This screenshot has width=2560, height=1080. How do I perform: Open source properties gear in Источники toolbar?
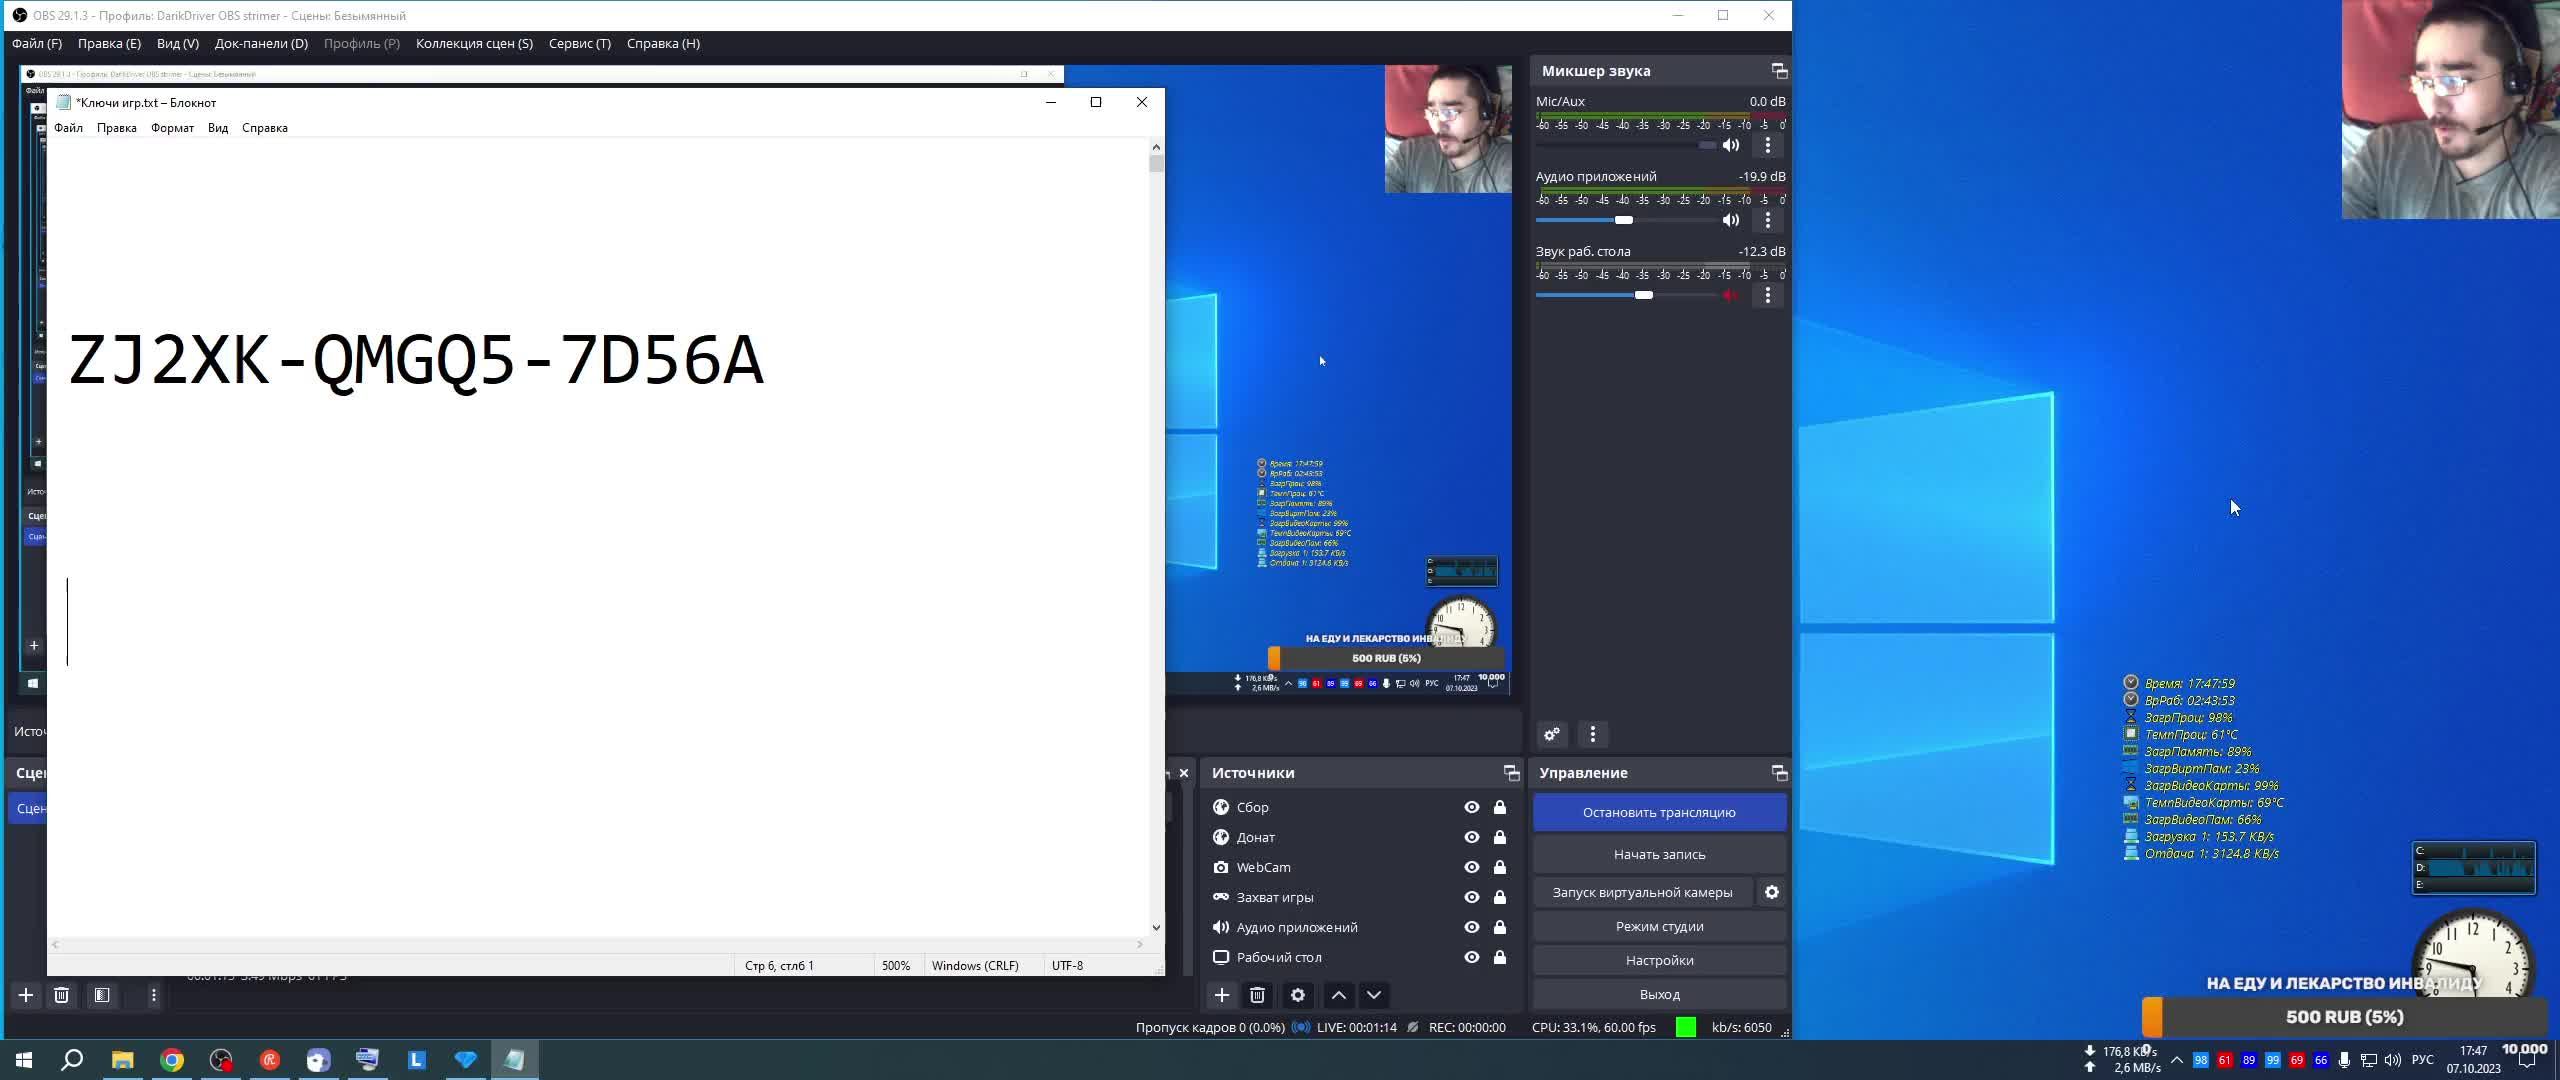click(1298, 995)
